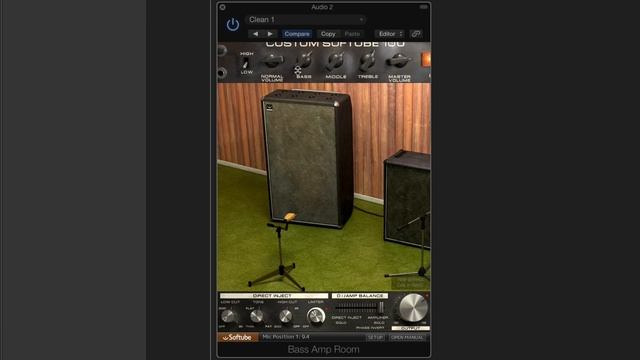Open the Clean 1 preset dropdown
Viewport: 640px width, 360px height.
(305, 20)
